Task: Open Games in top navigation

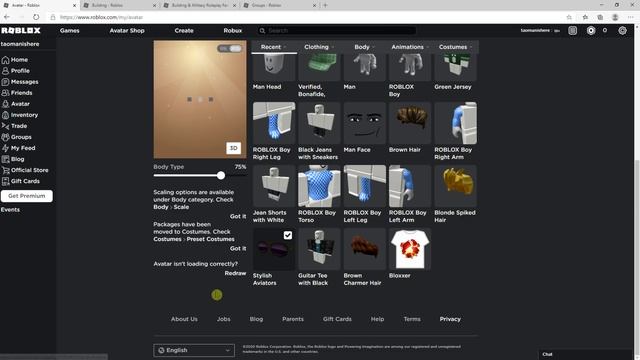Action: point(69,31)
